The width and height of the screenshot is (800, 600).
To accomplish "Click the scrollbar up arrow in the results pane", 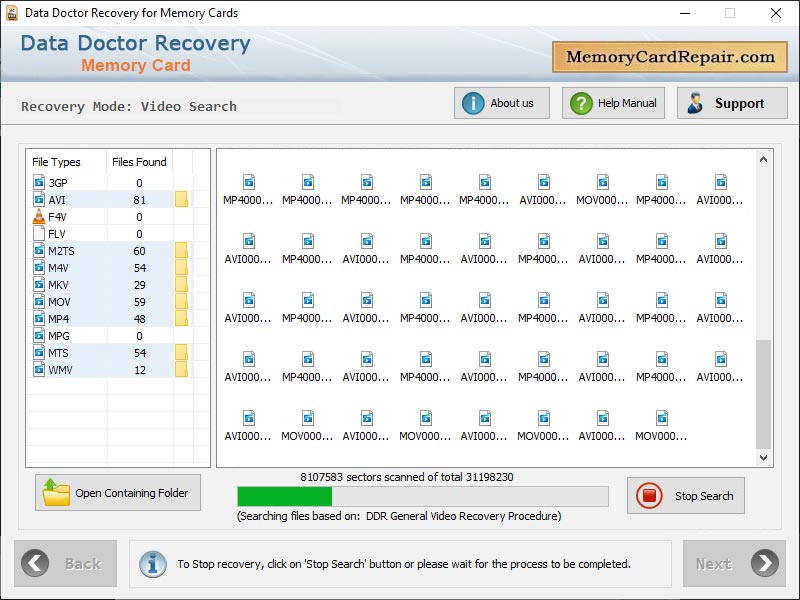I will click(763, 157).
